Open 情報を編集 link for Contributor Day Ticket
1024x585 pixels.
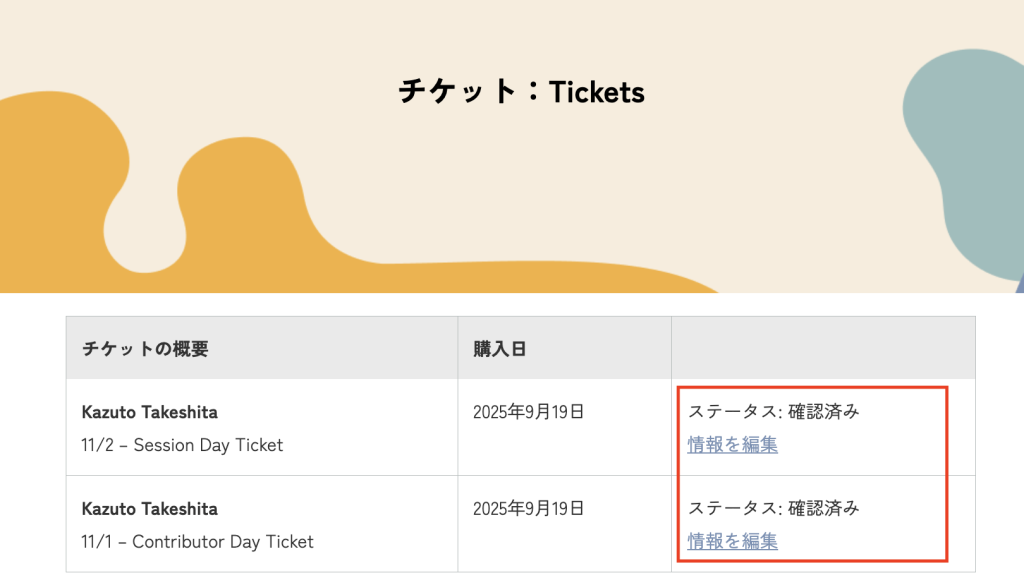tap(732, 541)
